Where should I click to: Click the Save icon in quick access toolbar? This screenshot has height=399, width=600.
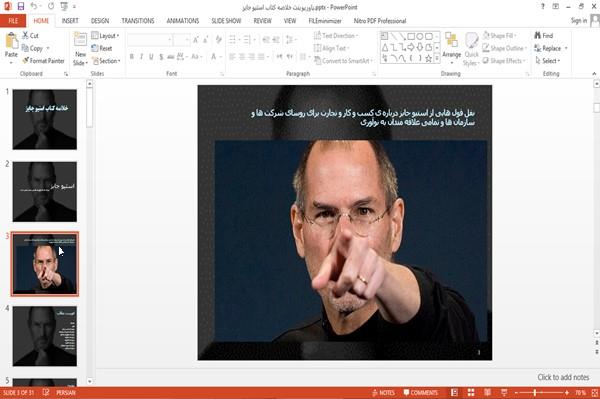click(21, 6)
